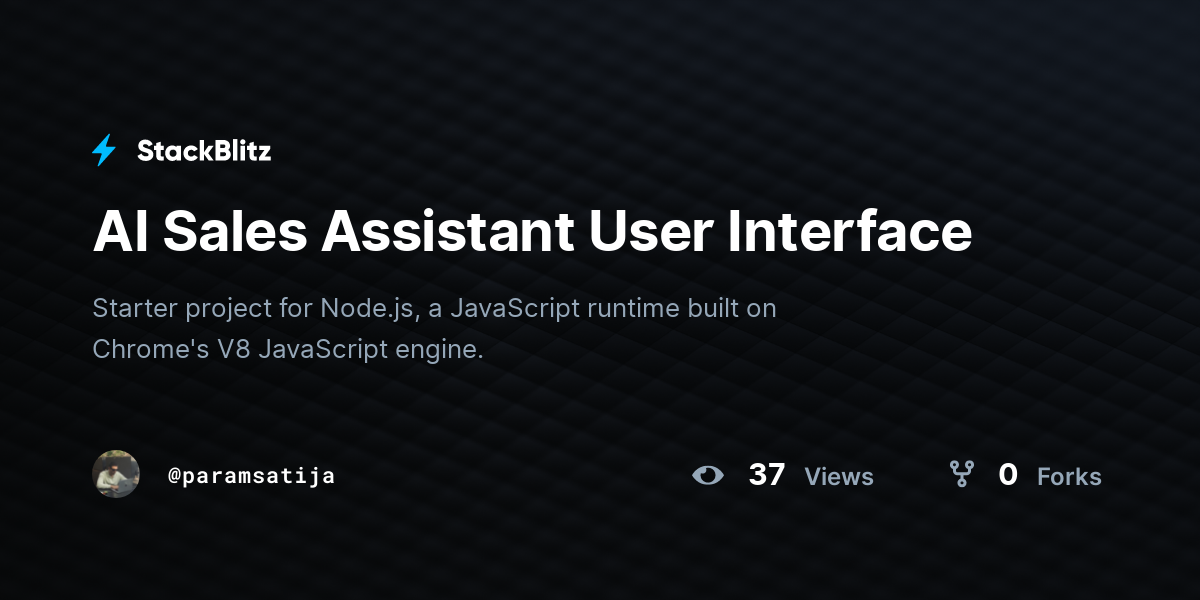Open the AI Sales Assistant User Interface title
This screenshot has width=1200, height=600.
pyautogui.click(x=532, y=232)
